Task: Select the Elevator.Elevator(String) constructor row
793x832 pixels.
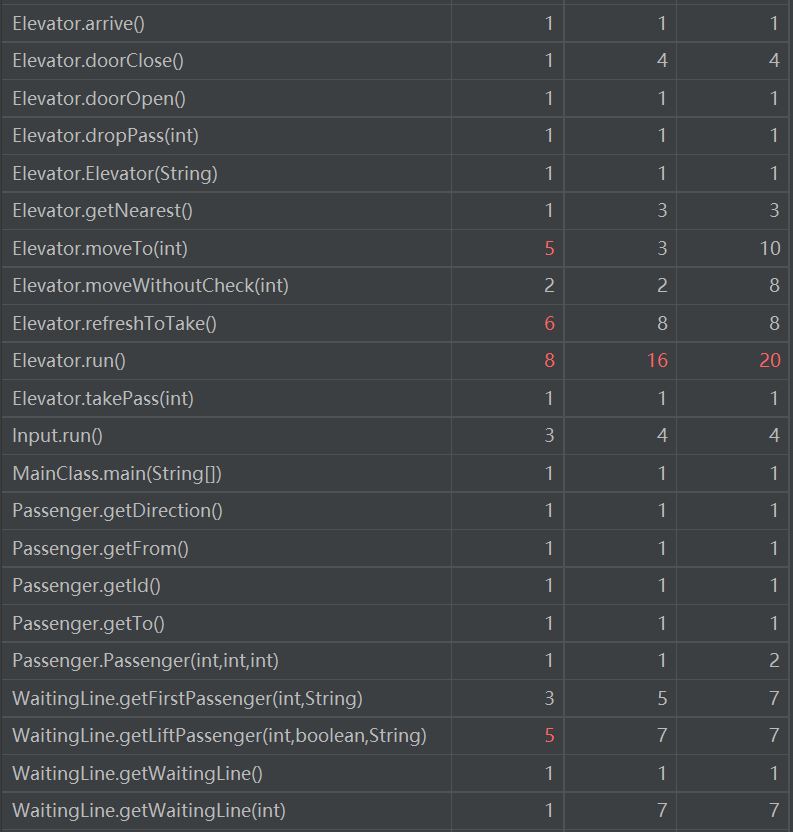Action: click(115, 173)
